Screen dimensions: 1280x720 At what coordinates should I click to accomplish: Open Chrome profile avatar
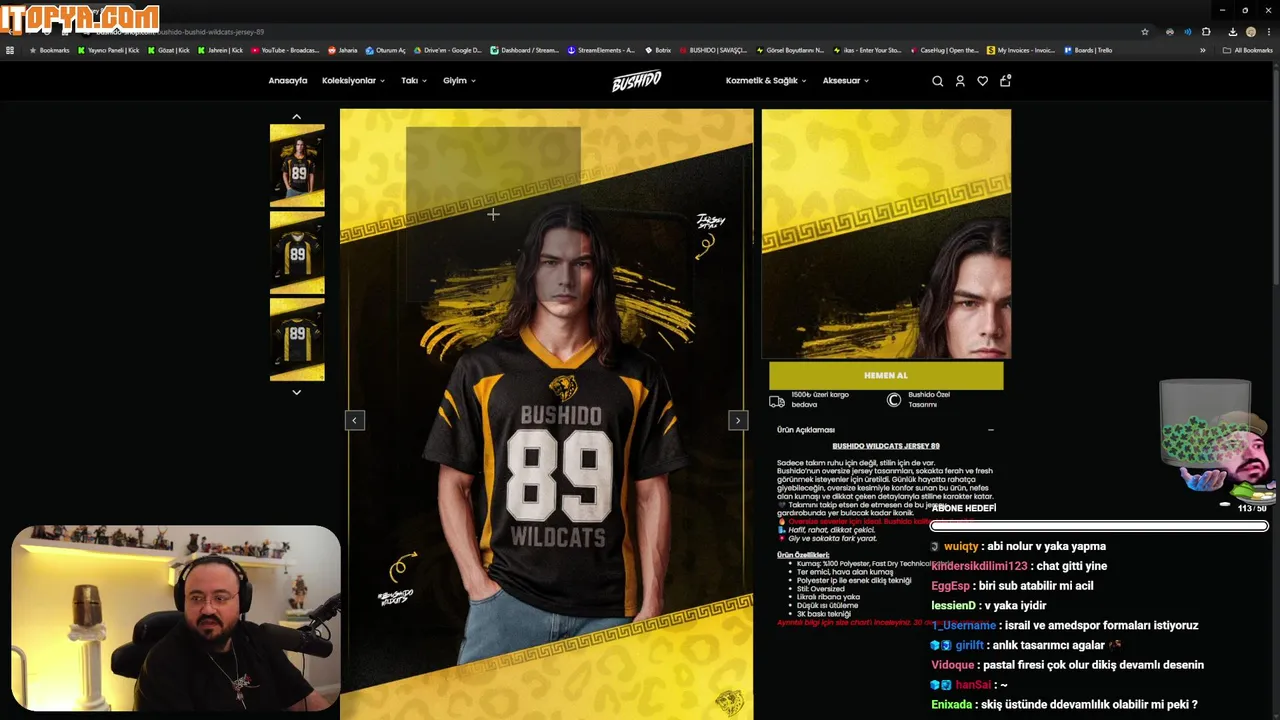click(x=1250, y=32)
